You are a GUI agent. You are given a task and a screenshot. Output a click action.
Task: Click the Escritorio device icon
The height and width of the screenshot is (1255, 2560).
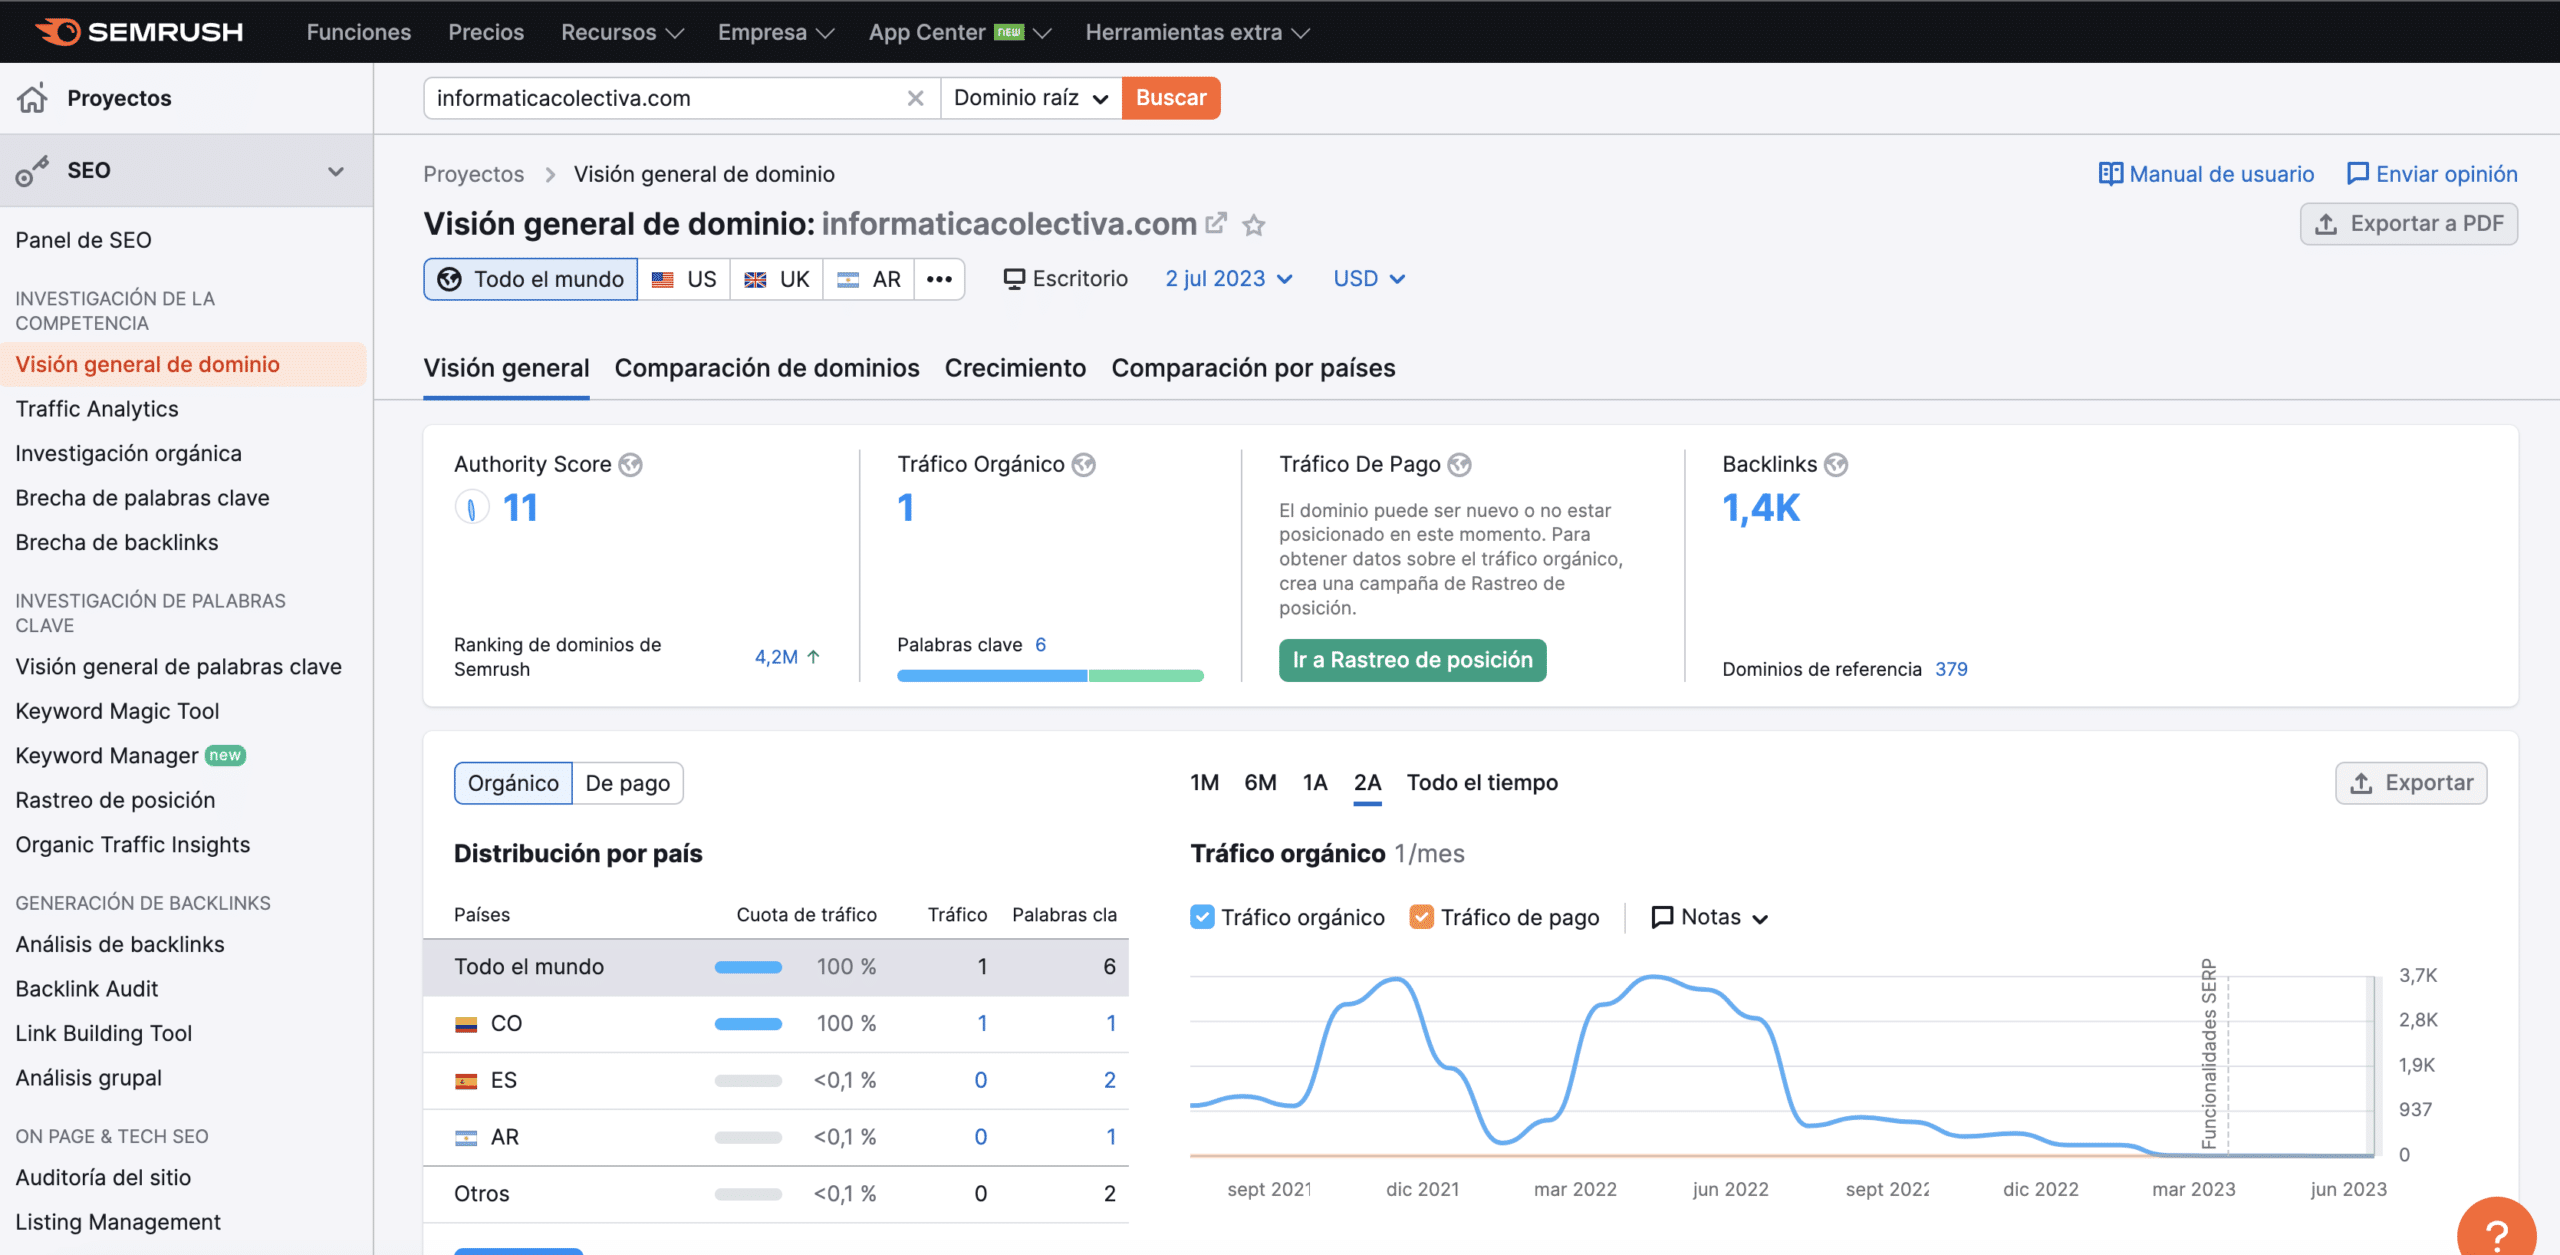click(x=1013, y=278)
